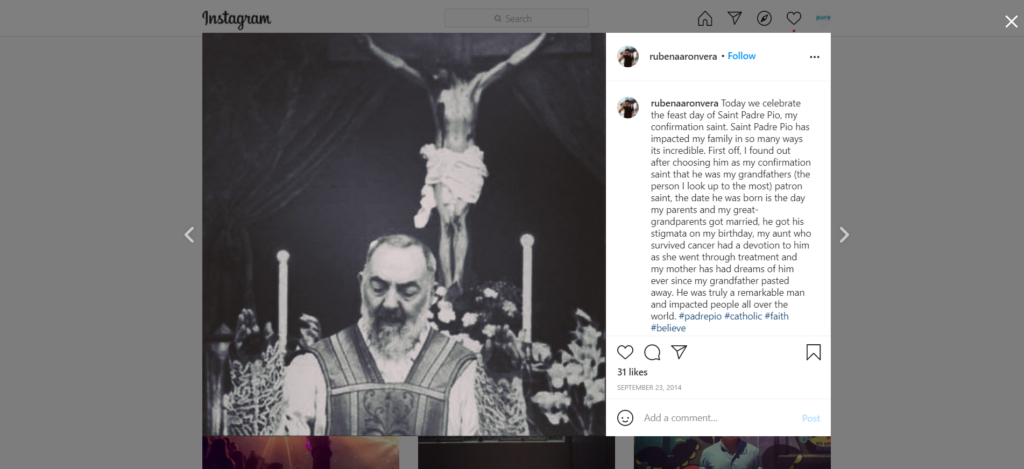
Task: Click the Instagram logo
Action: click(x=236, y=19)
